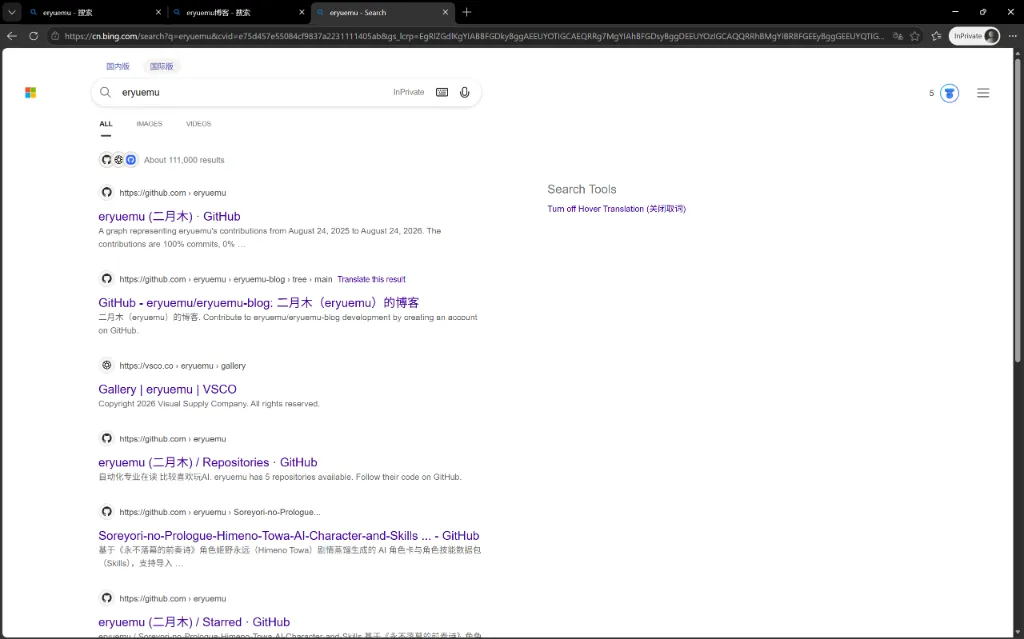Add page to favorites with star icon
1024x639 pixels.
tap(915, 36)
